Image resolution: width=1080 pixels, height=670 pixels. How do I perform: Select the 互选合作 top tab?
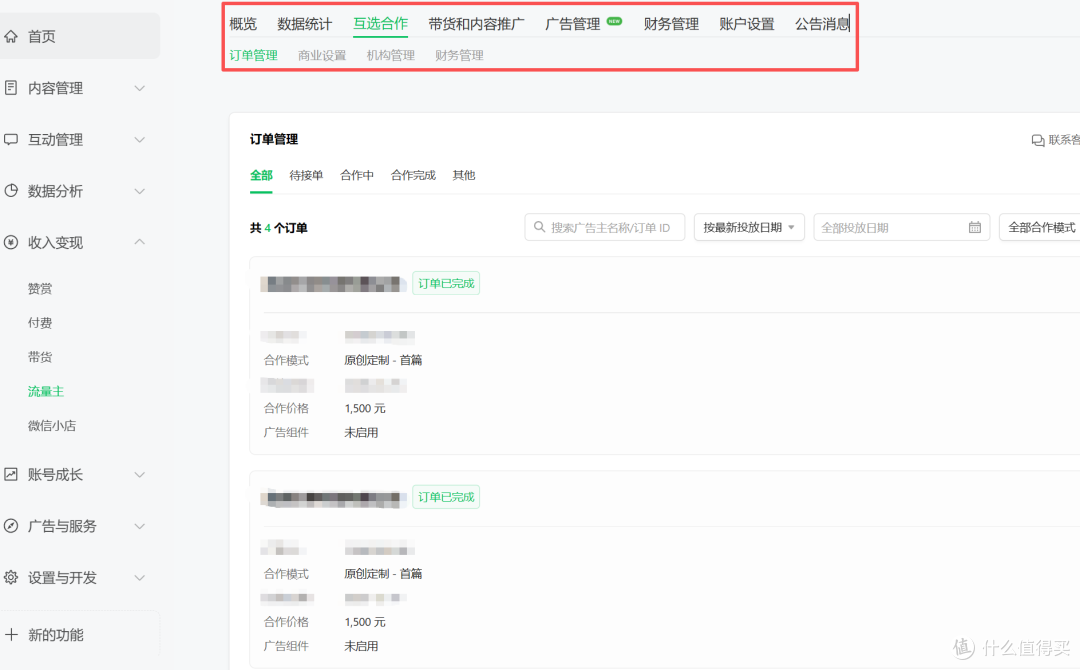(380, 24)
